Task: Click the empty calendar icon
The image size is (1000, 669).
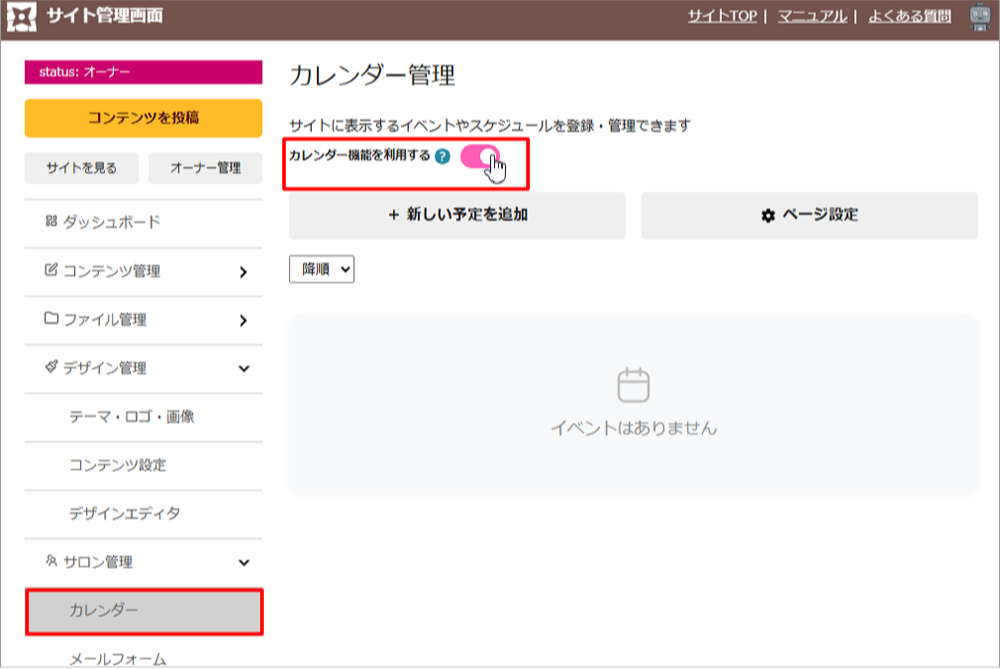Action: (x=633, y=384)
